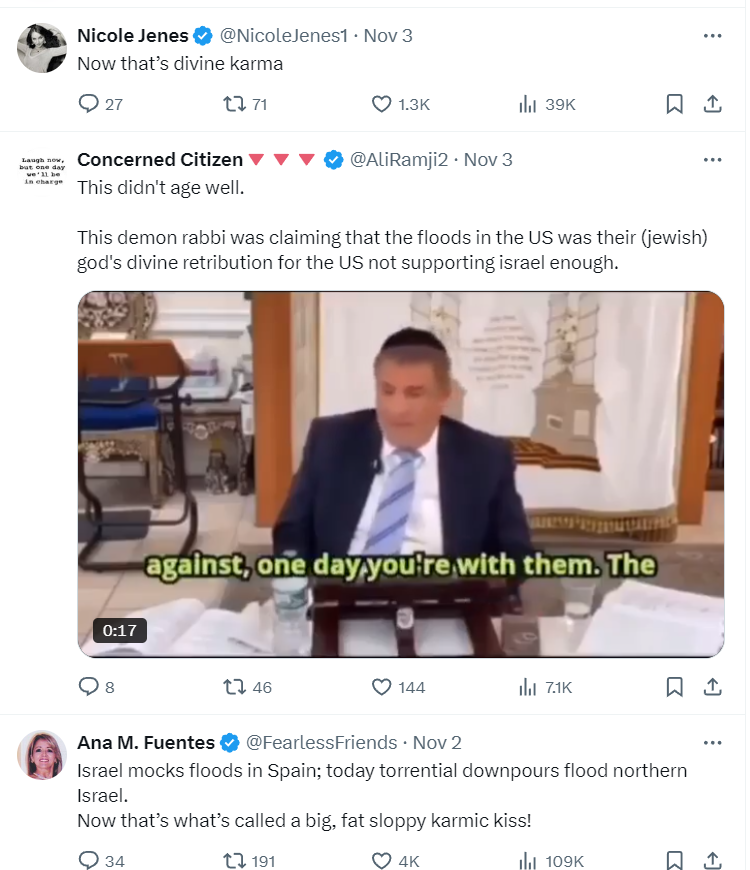Viewport: 750px width, 870px height.
Task: Reply to Nicole Jenes's tweet
Action: [89, 104]
